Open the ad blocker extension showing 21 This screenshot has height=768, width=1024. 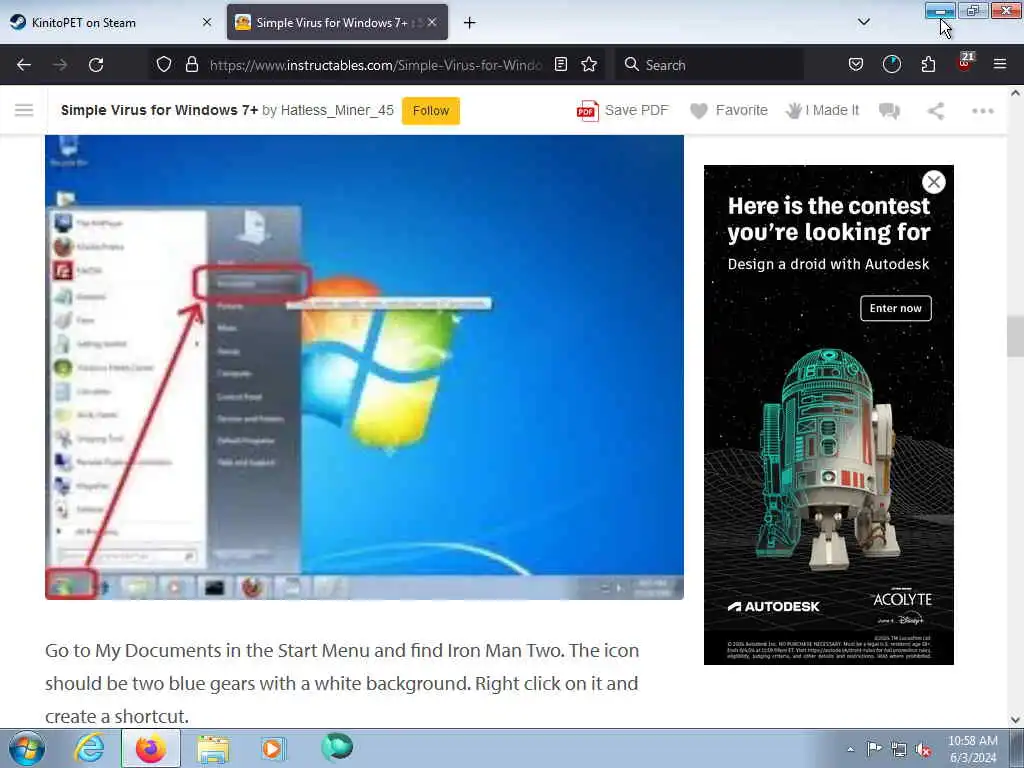click(965, 63)
